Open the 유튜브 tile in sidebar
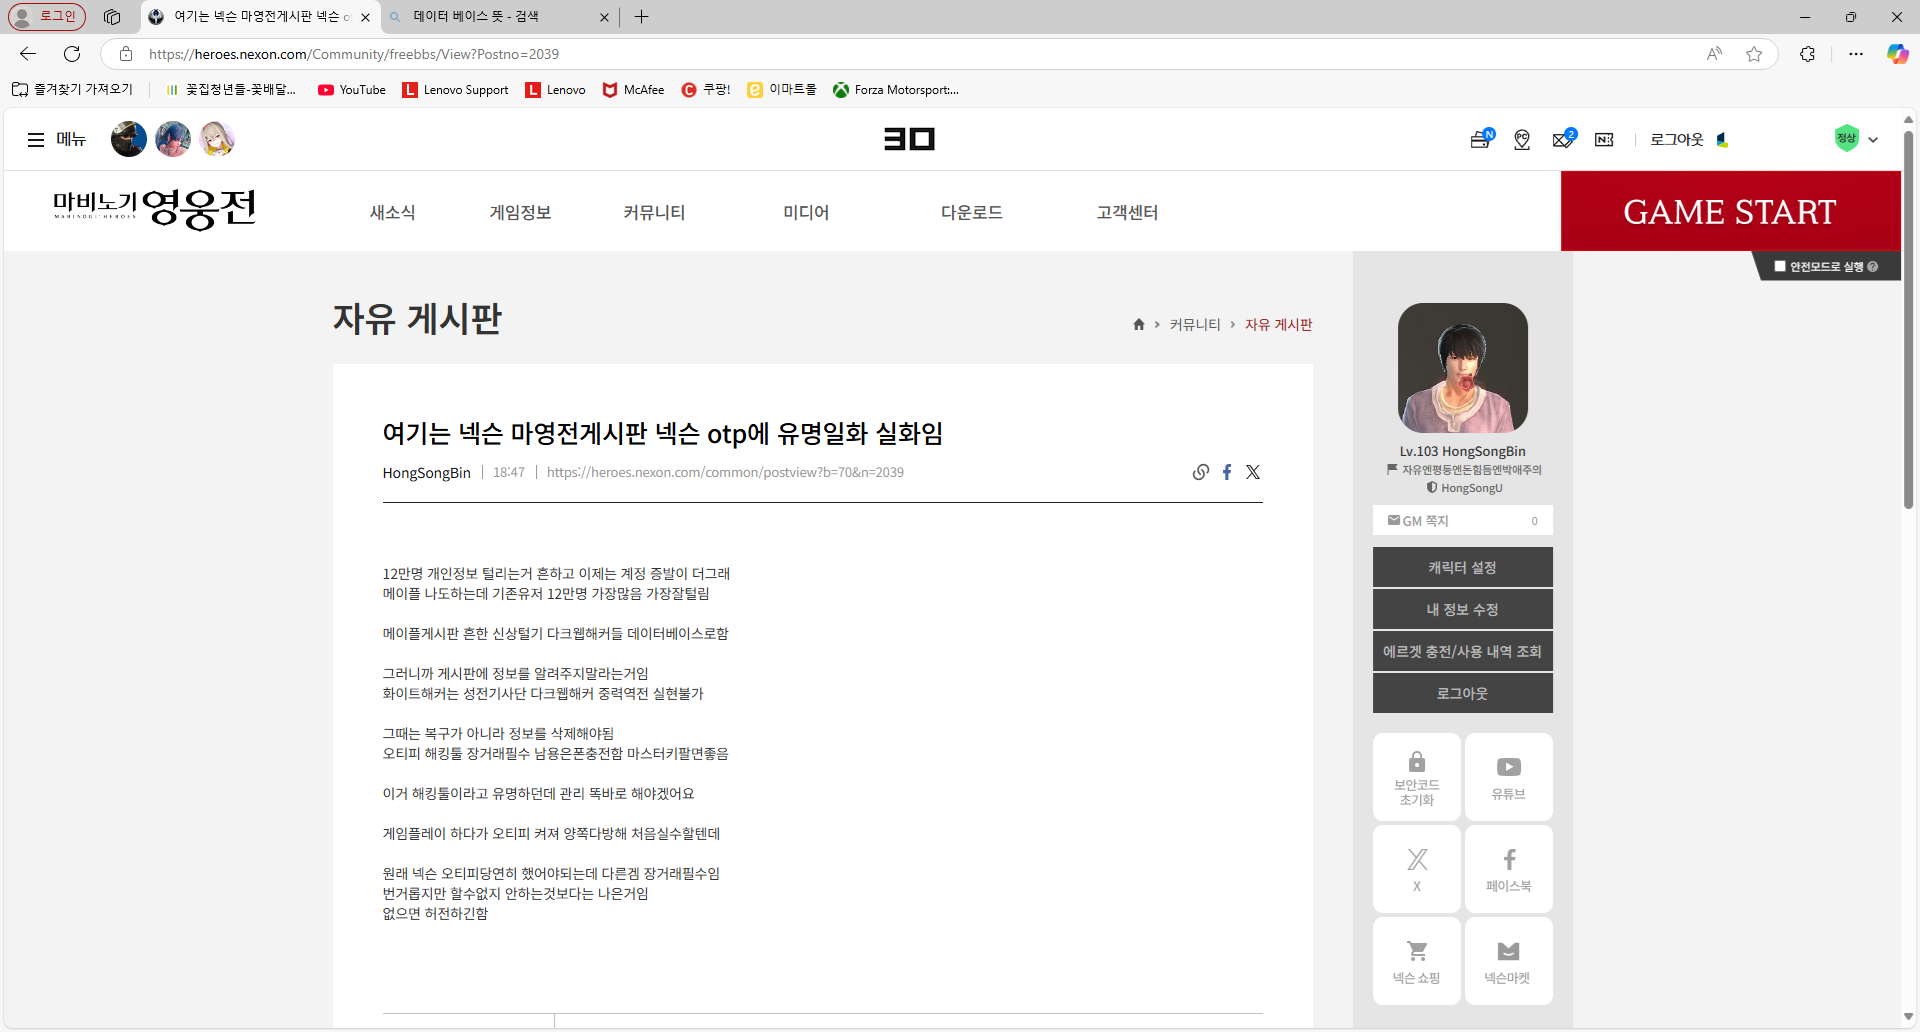1920x1032 pixels. tap(1508, 777)
